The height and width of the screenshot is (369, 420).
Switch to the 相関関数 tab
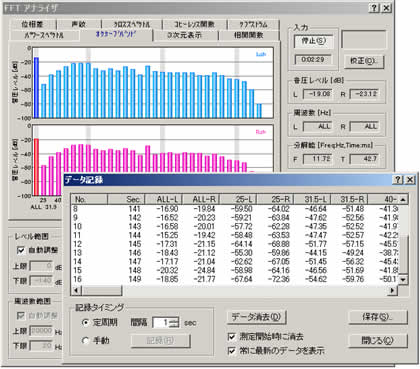coord(248,35)
